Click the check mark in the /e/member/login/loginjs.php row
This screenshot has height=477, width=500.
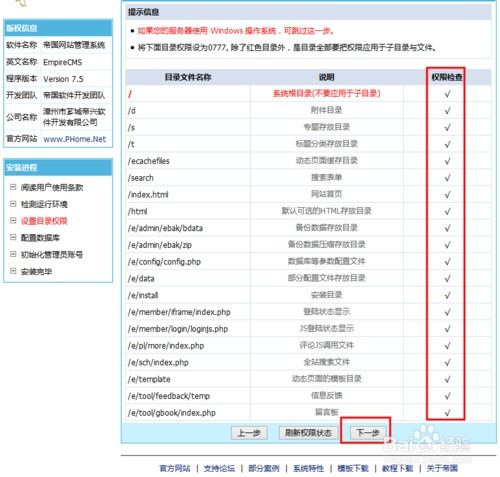[x=447, y=329]
